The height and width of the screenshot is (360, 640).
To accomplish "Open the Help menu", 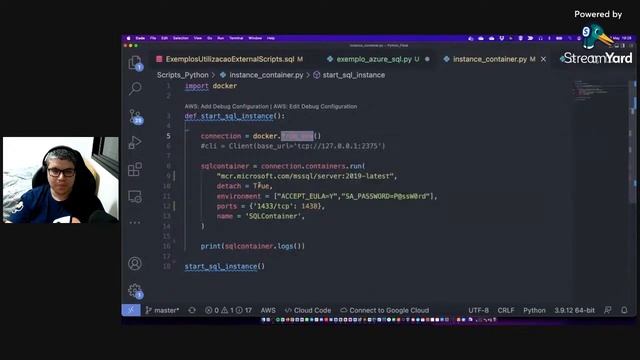I will (271, 38).
